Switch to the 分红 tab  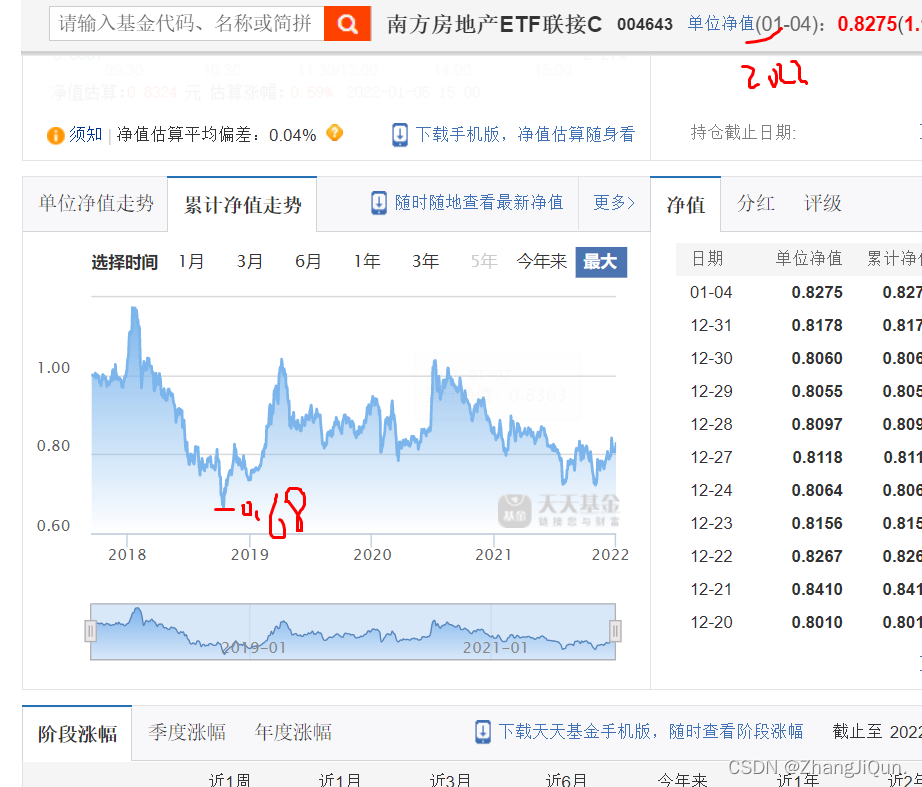tap(755, 204)
